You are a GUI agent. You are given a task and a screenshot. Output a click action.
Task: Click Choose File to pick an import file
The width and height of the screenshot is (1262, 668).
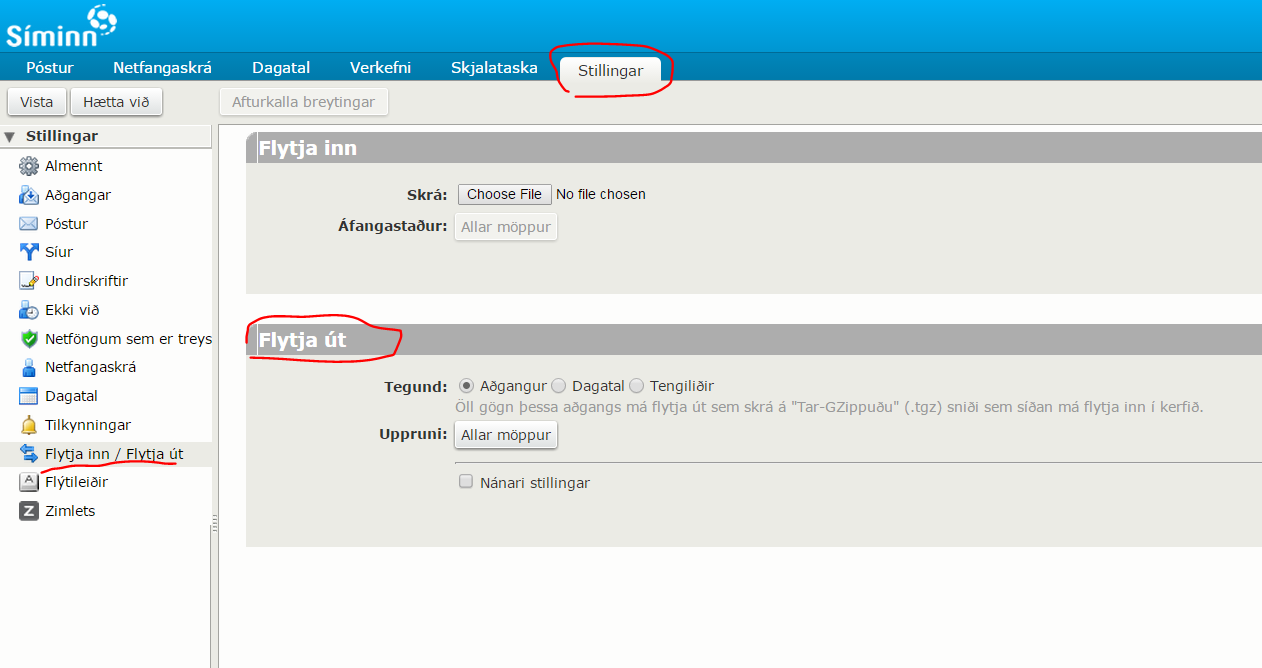(x=504, y=194)
